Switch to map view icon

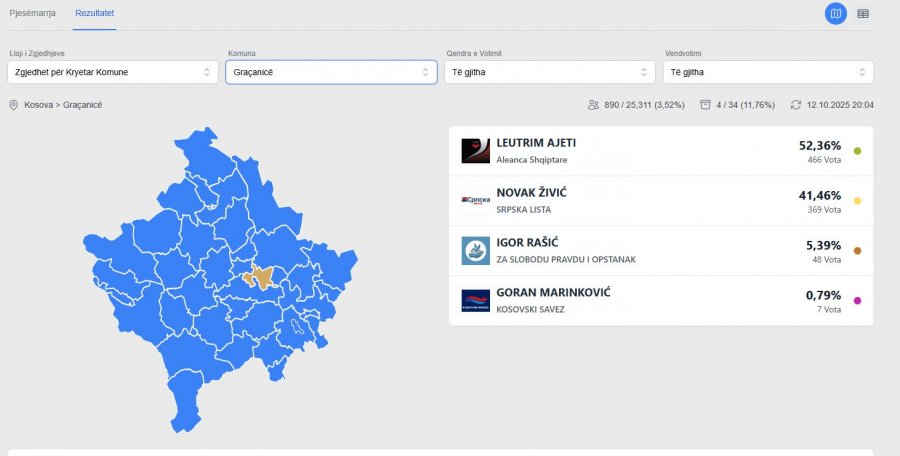[835, 14]
